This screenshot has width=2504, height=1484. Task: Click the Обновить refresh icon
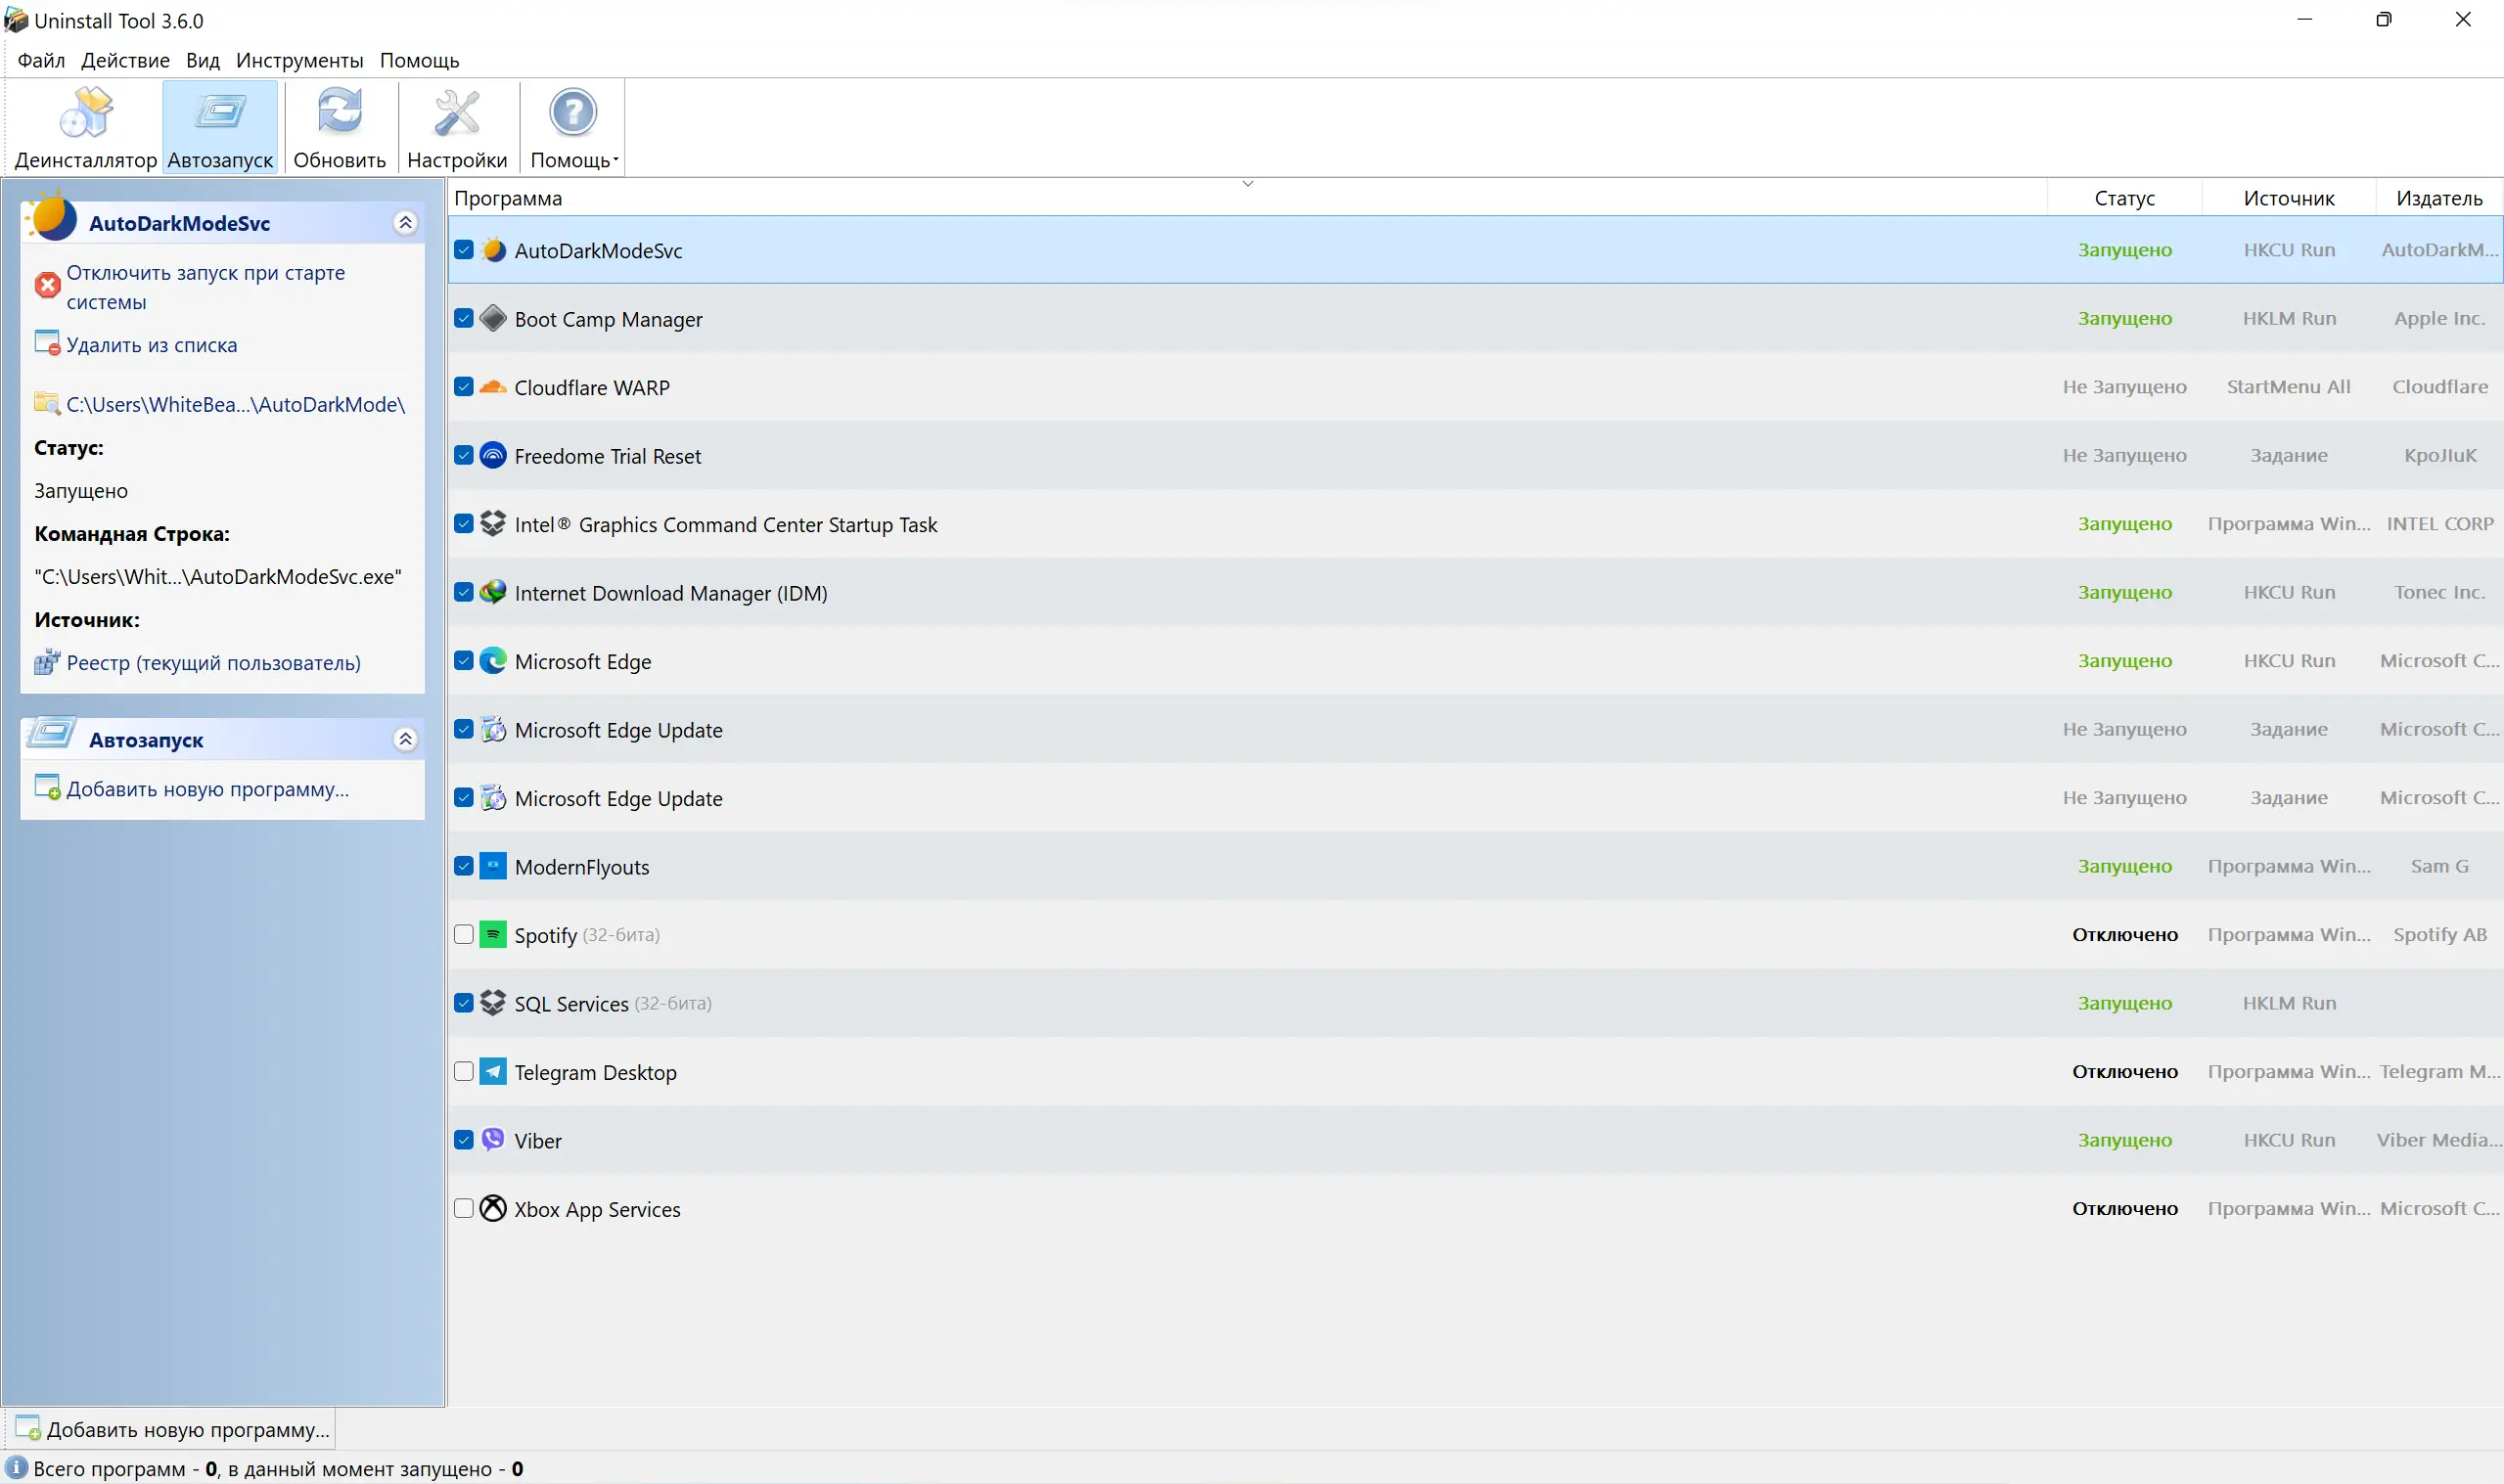pos(339,112)
